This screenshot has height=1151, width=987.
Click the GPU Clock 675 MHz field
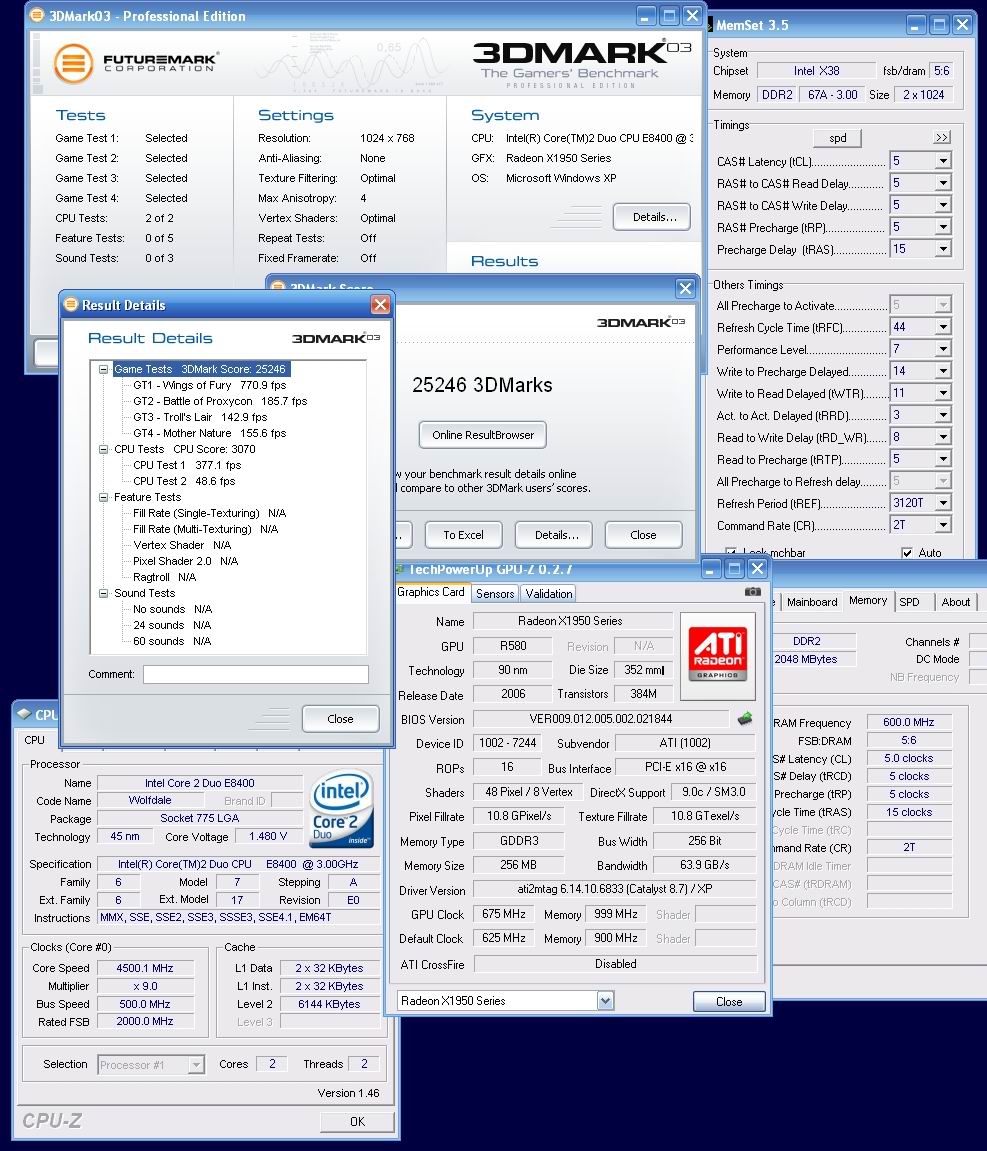click(503, 914)
